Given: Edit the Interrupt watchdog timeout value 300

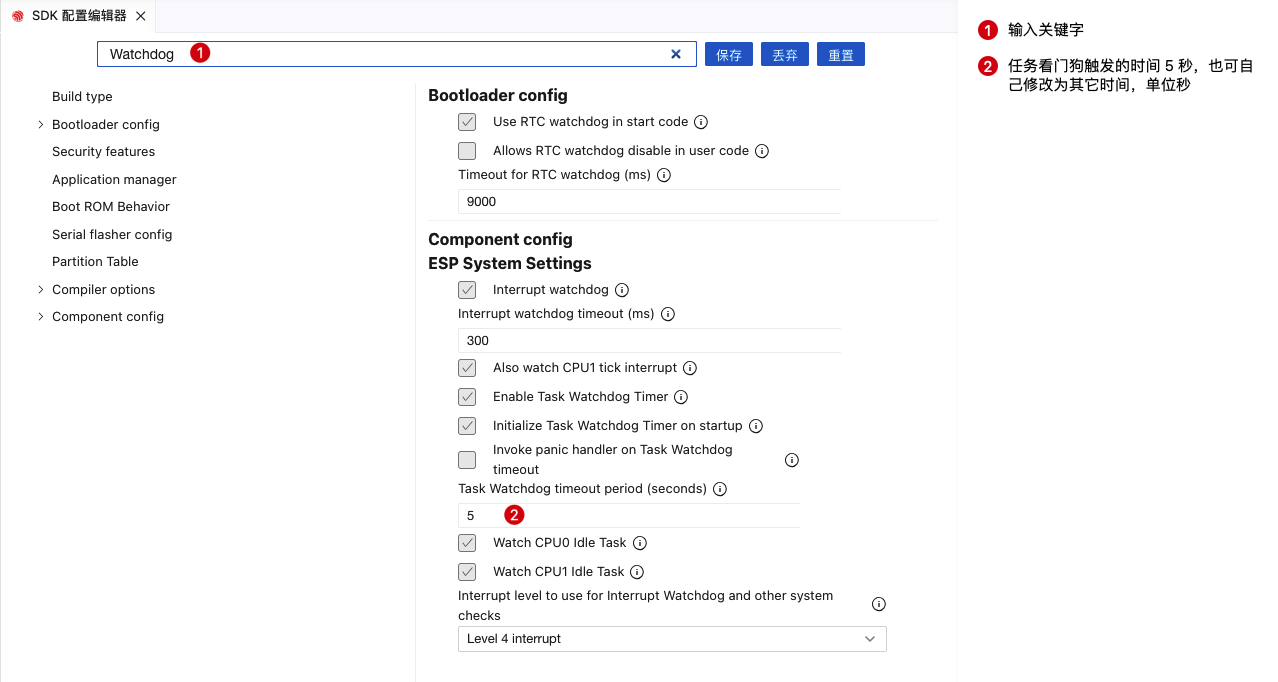Looking at the screenshot, I should coord(649,340).
